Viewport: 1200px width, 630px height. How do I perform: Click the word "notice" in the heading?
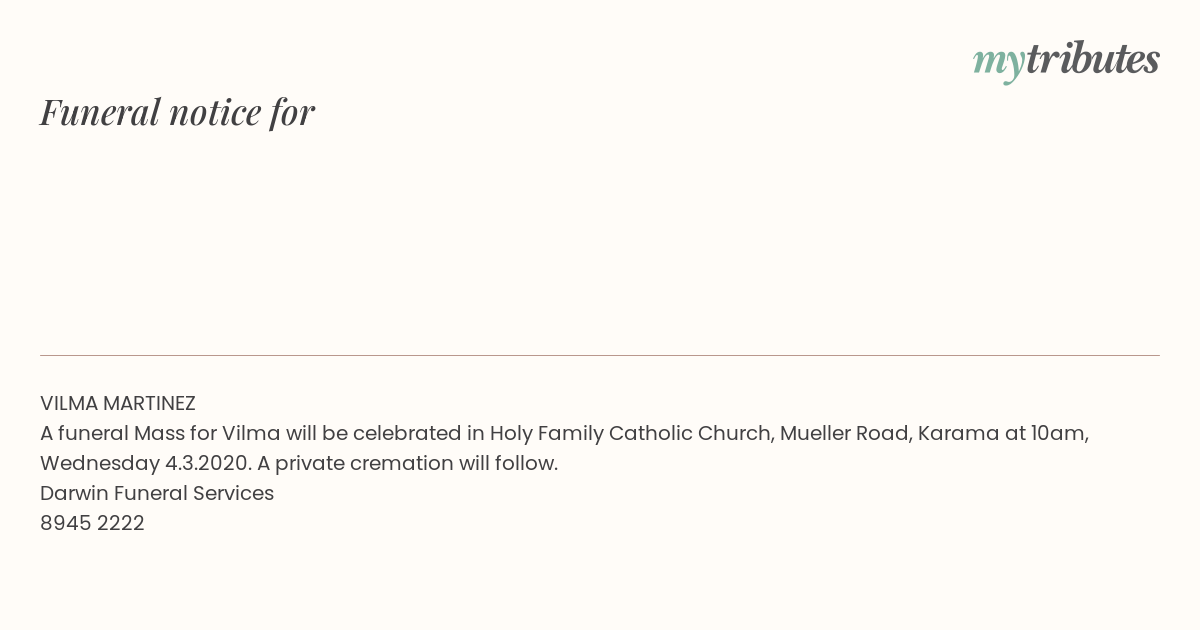pyautogui.click(x=215, y=112)
